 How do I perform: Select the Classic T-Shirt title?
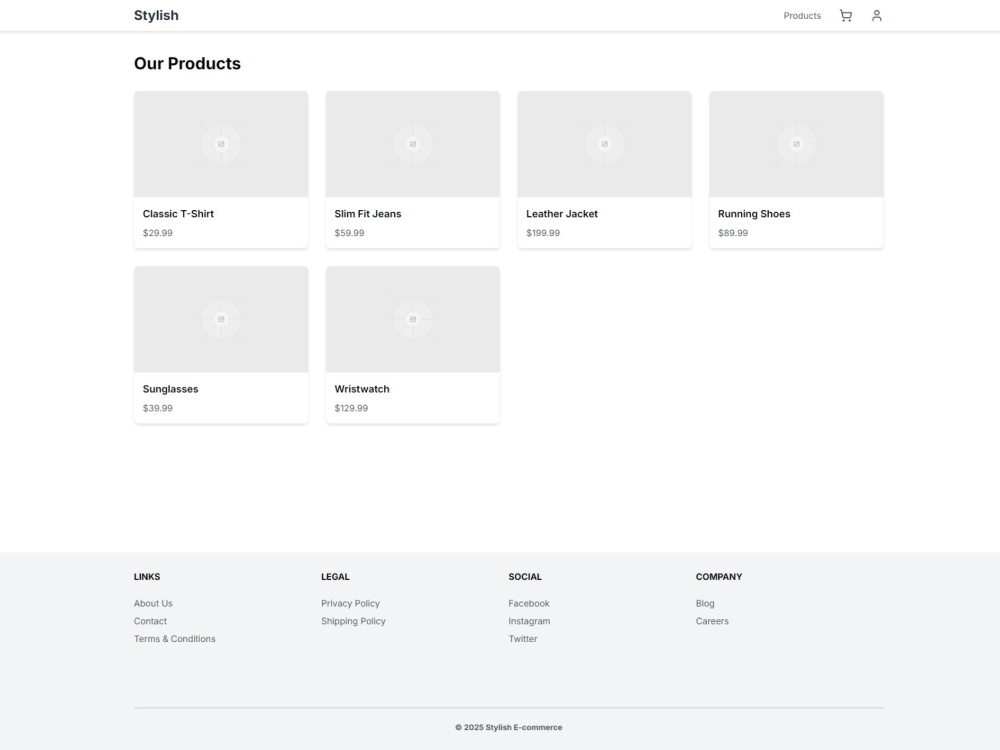click(179, 214)
